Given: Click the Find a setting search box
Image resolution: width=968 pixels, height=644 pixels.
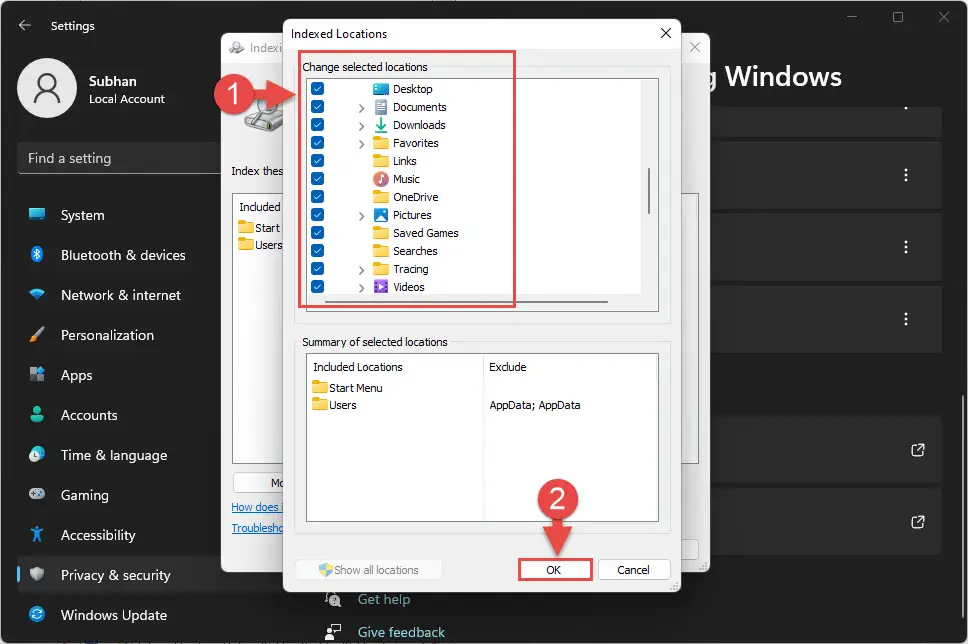Looking at the screenshot, I should point(119,158).
